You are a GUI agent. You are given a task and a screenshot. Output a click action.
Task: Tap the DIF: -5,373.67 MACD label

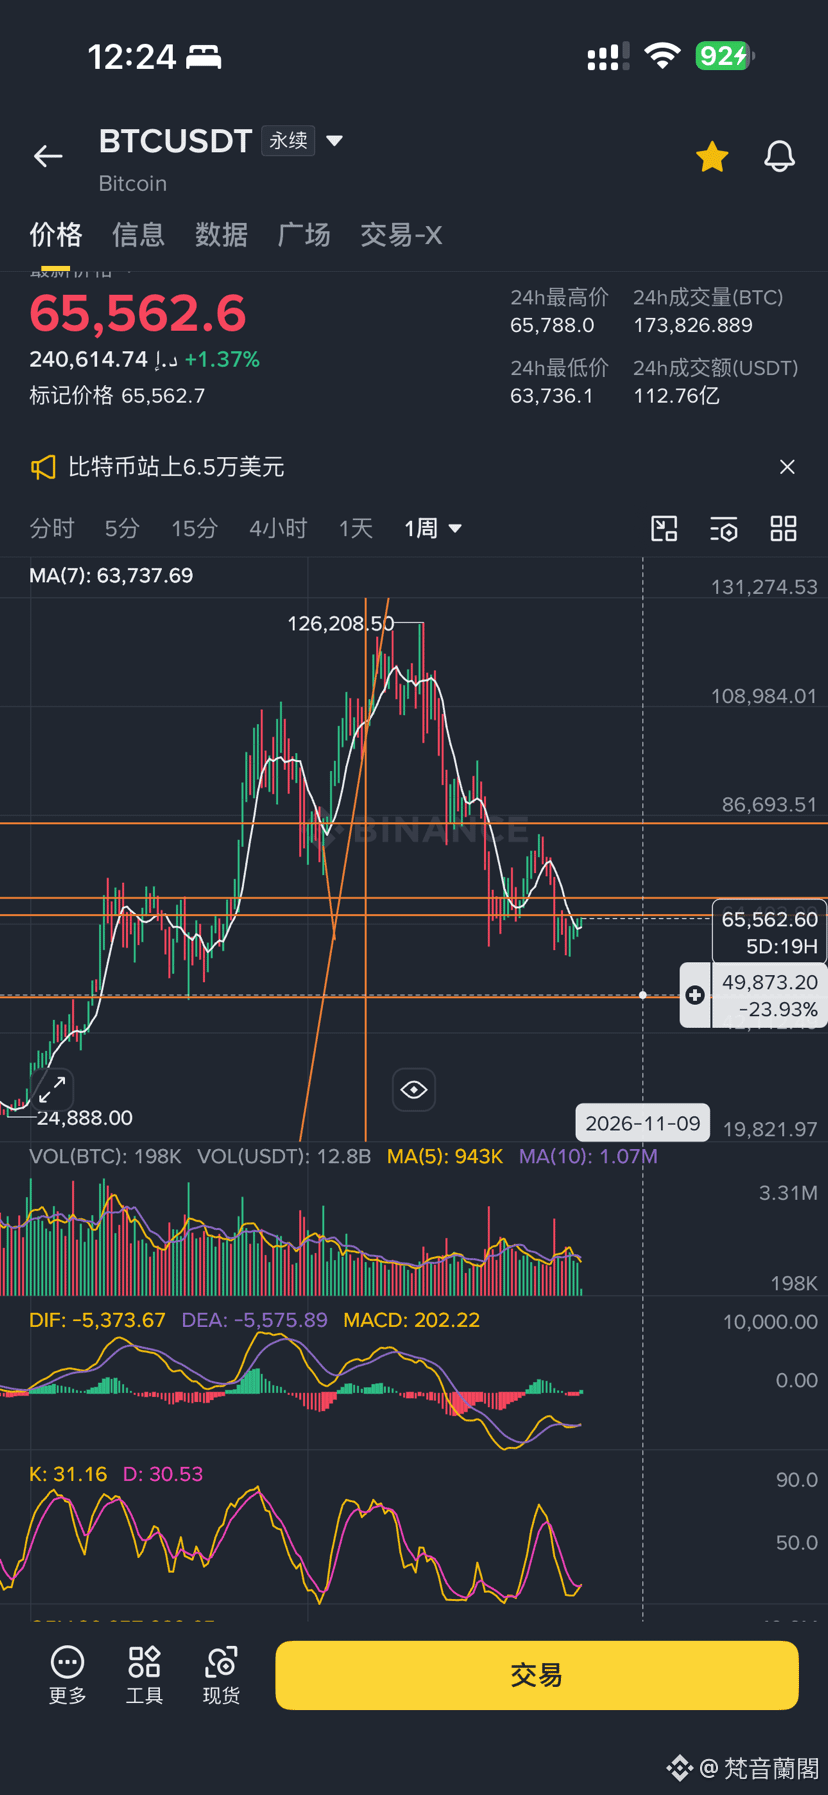[97, 1320]
